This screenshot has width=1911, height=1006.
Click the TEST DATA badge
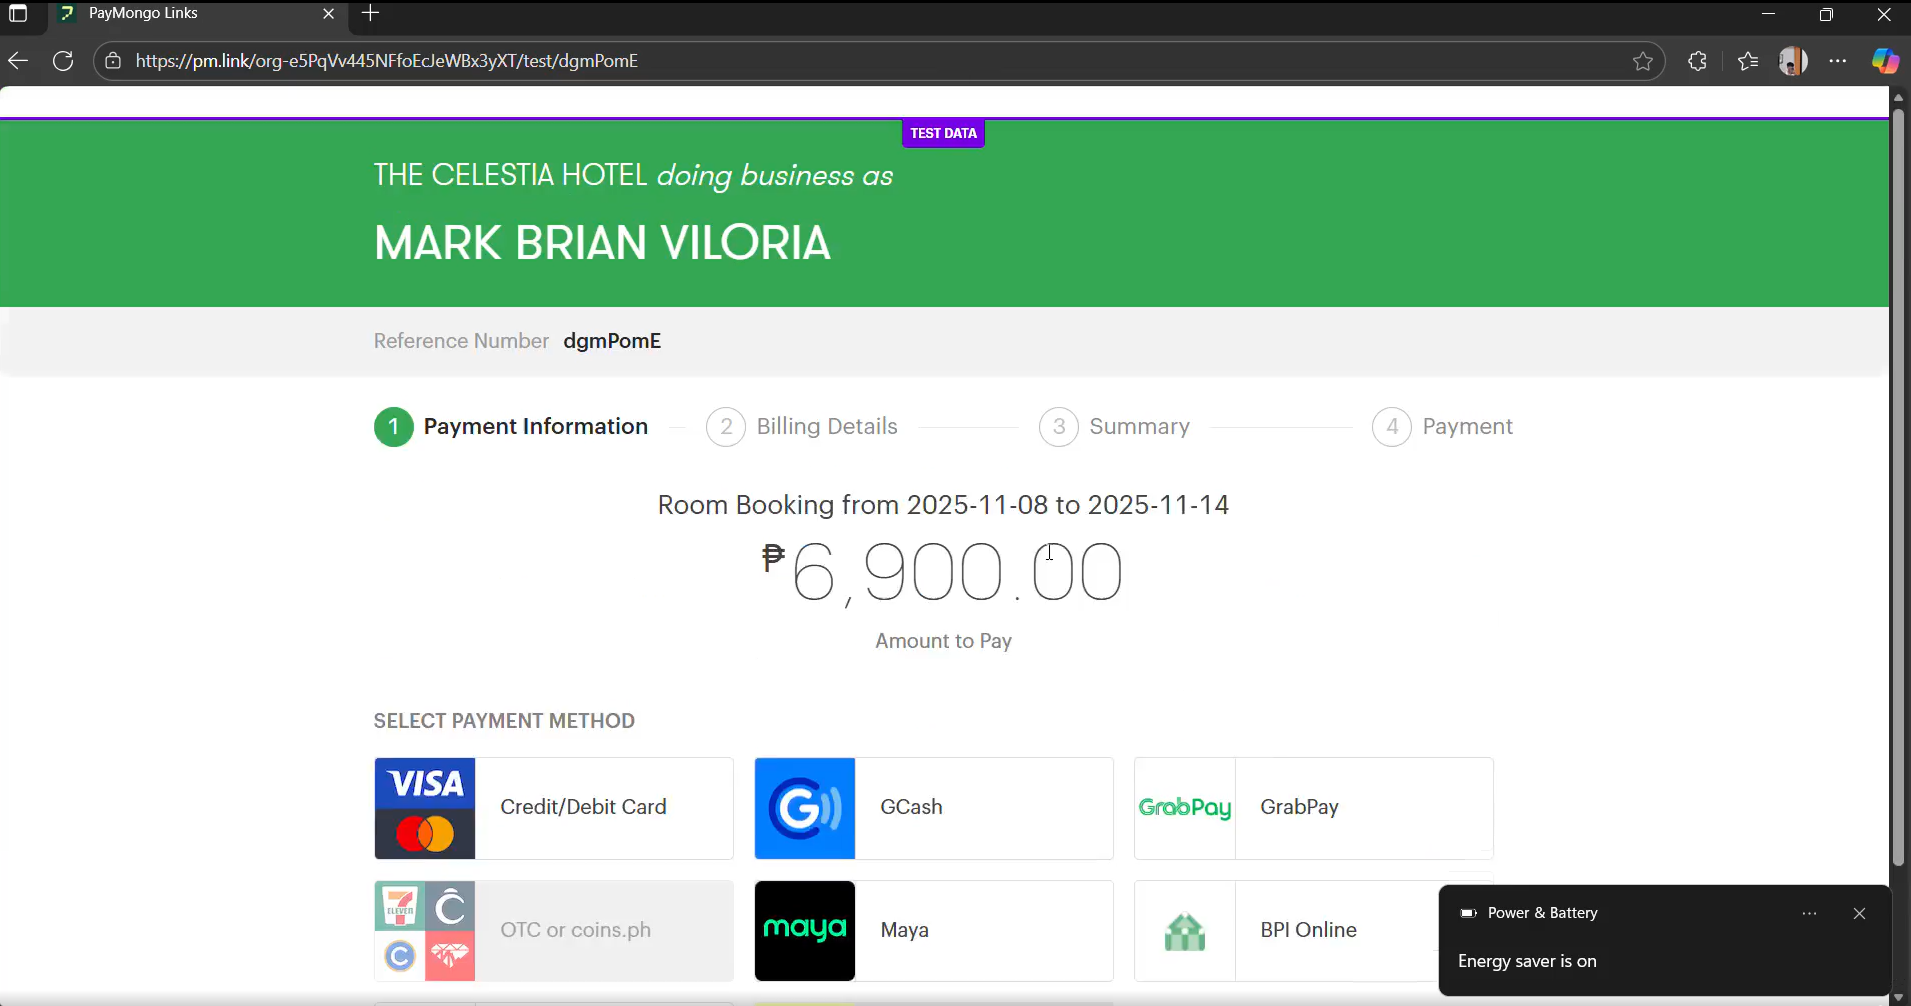pyautogui.click(x=943, y=133)
